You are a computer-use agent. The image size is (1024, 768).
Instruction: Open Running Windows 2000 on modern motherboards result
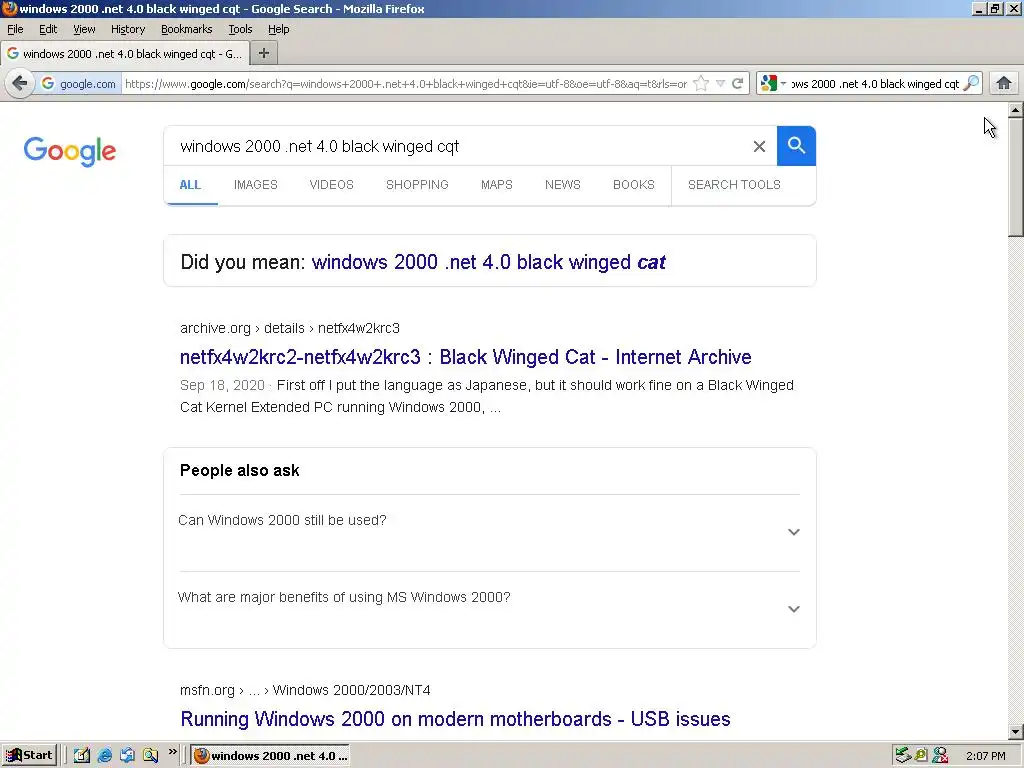click(455, 719)
